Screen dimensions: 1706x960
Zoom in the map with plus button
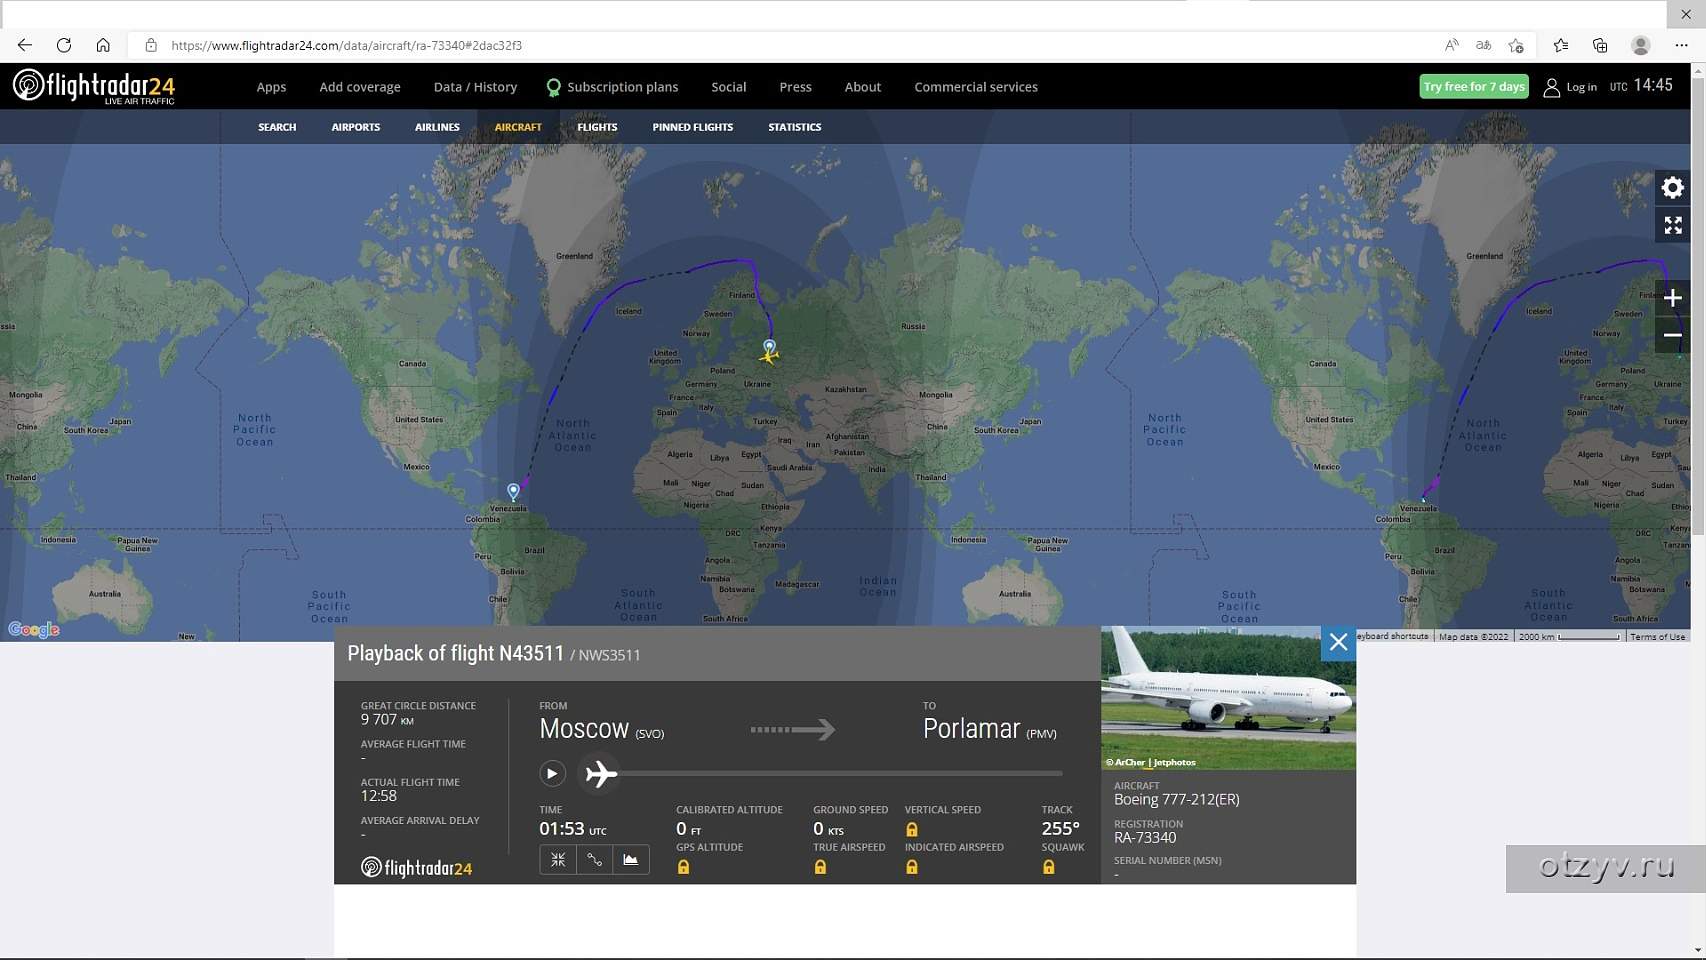point(1673,298)
